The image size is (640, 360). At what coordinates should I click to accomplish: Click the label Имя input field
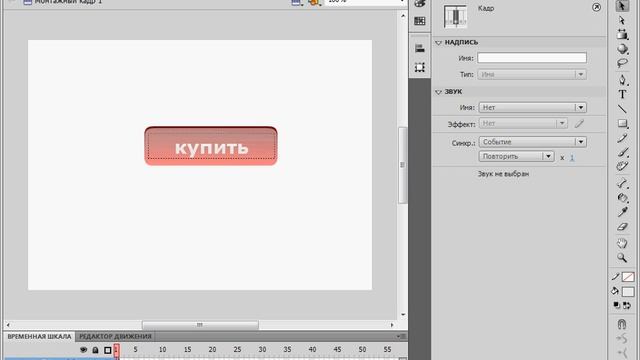532,58
